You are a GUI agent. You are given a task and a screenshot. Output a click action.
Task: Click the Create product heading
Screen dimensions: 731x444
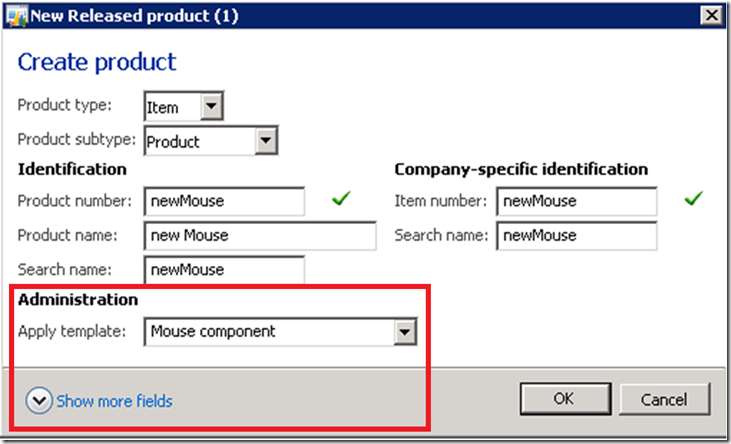point(97,62)
